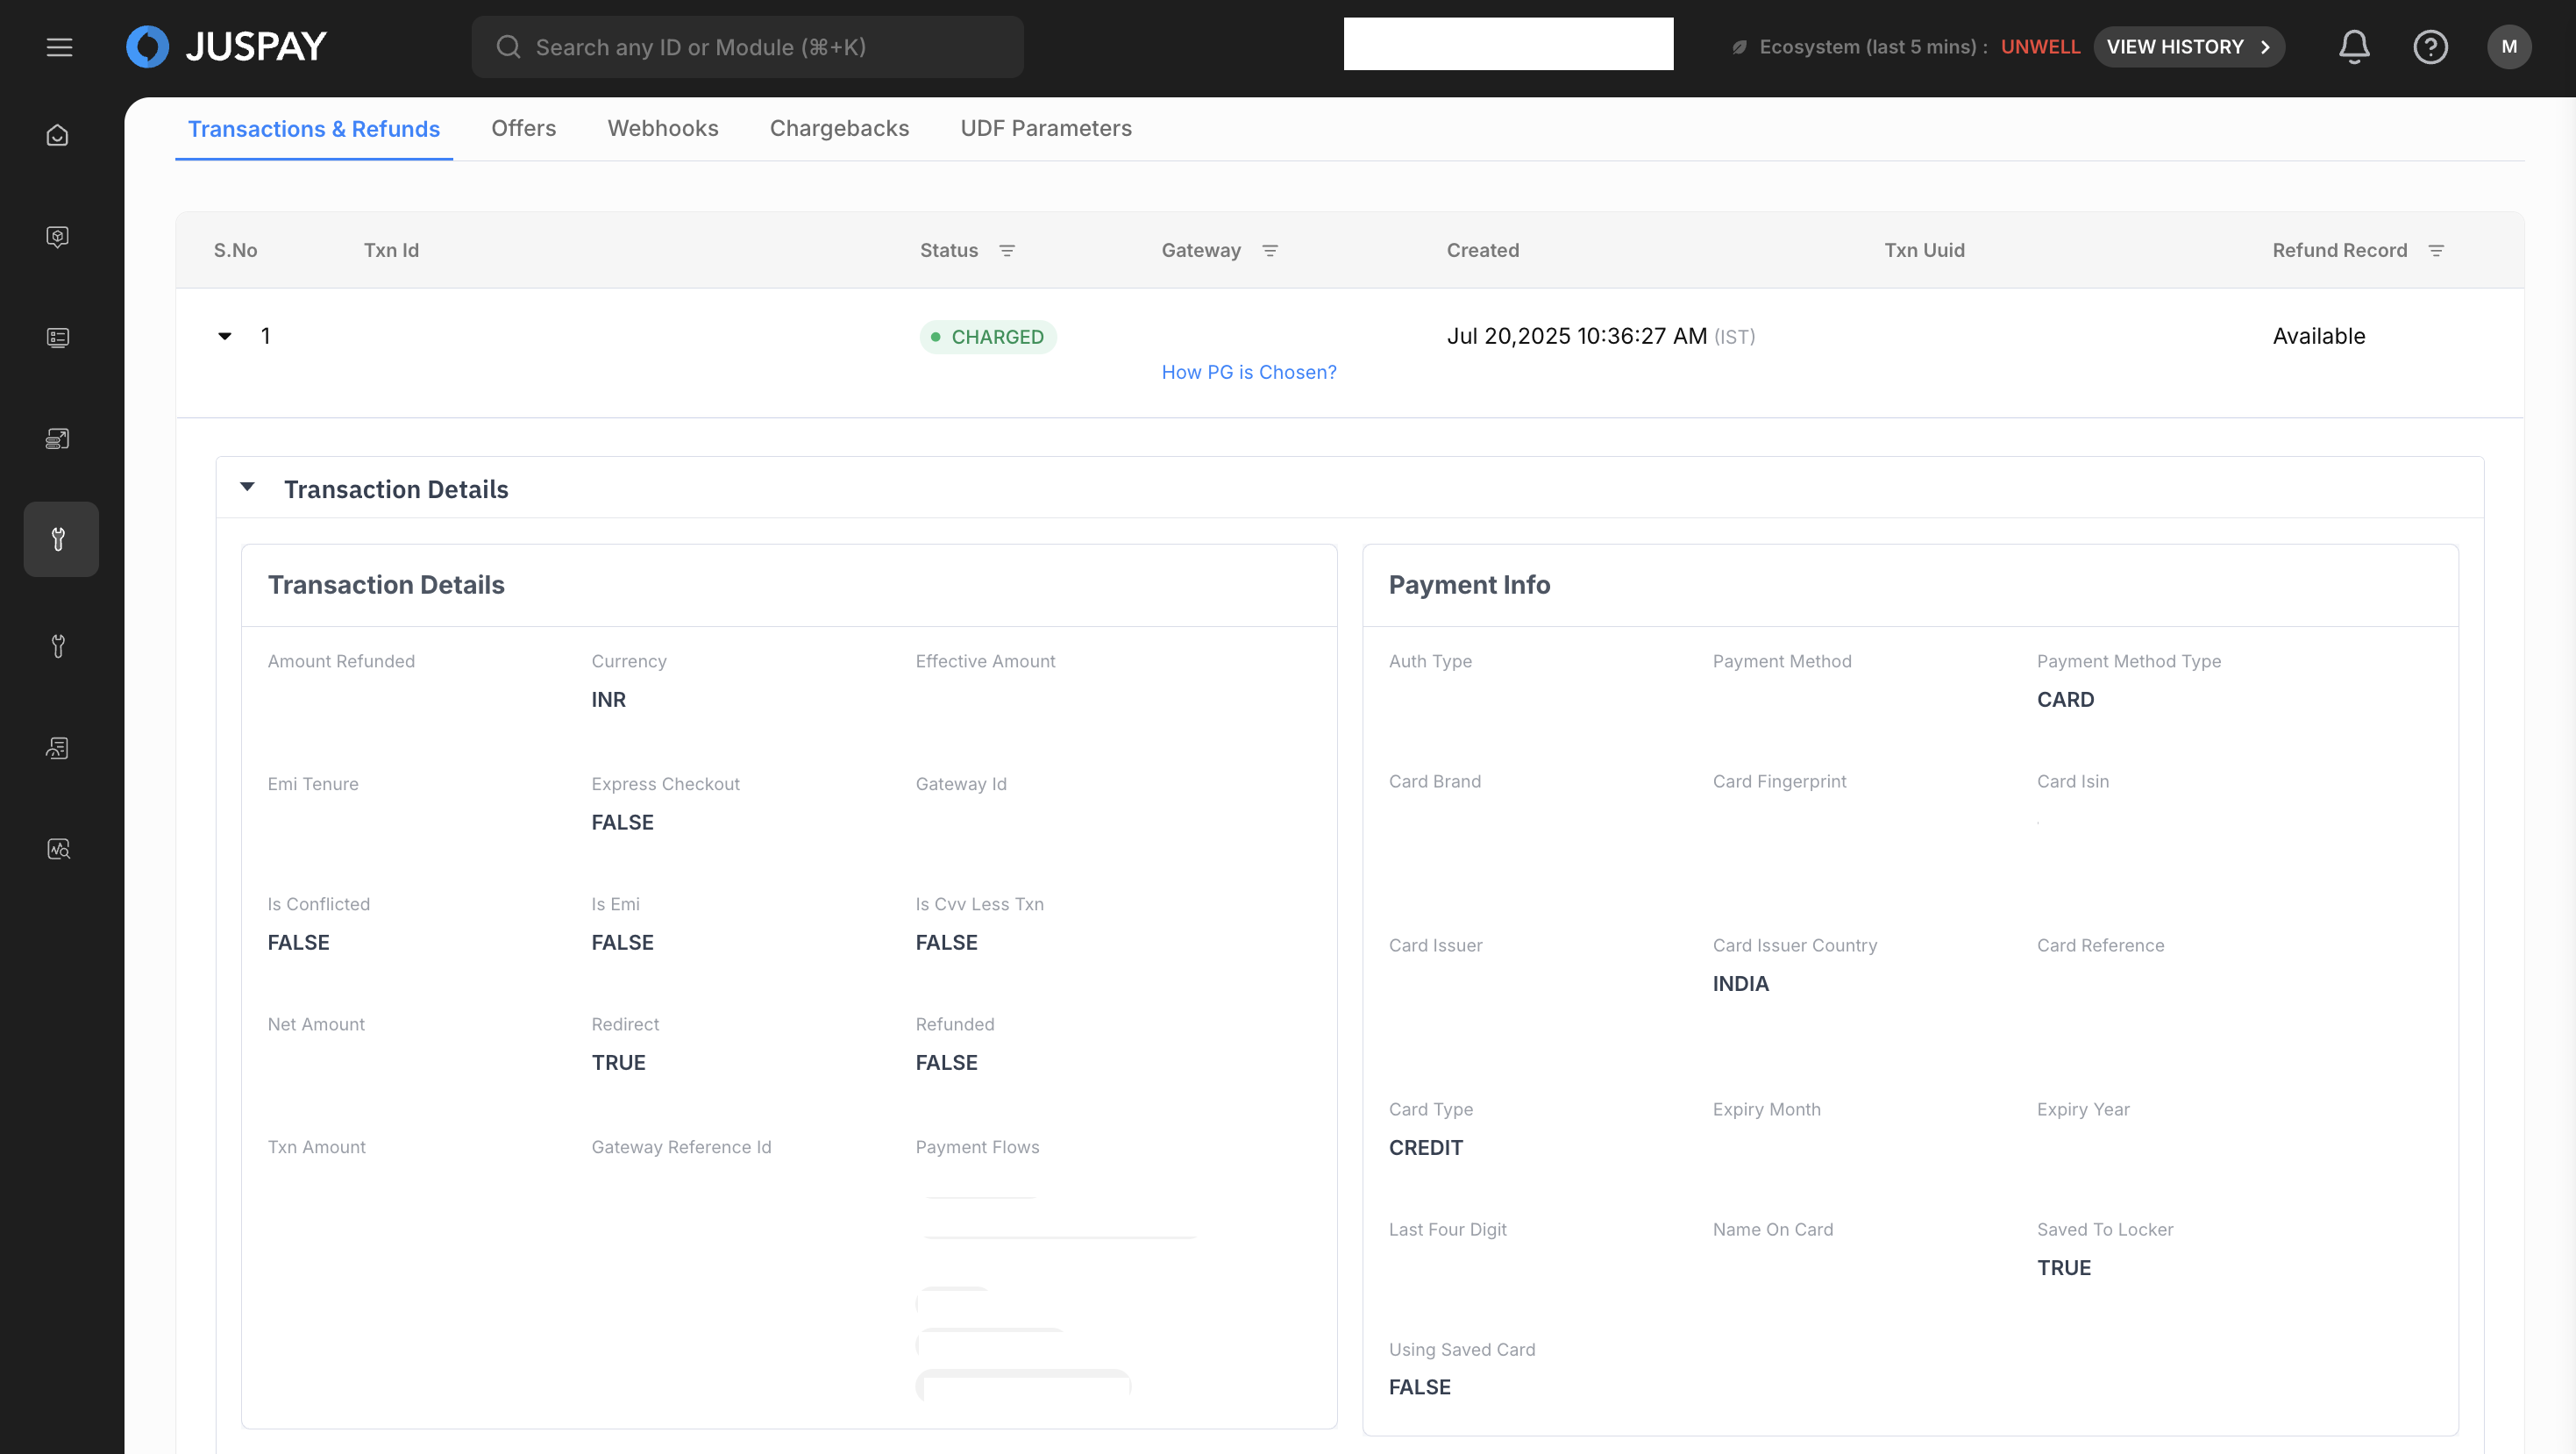The height and width of the screenshot is (1454, 2576).
Task: Open the UDF Parameters tab
Action: coord(1045,129)
